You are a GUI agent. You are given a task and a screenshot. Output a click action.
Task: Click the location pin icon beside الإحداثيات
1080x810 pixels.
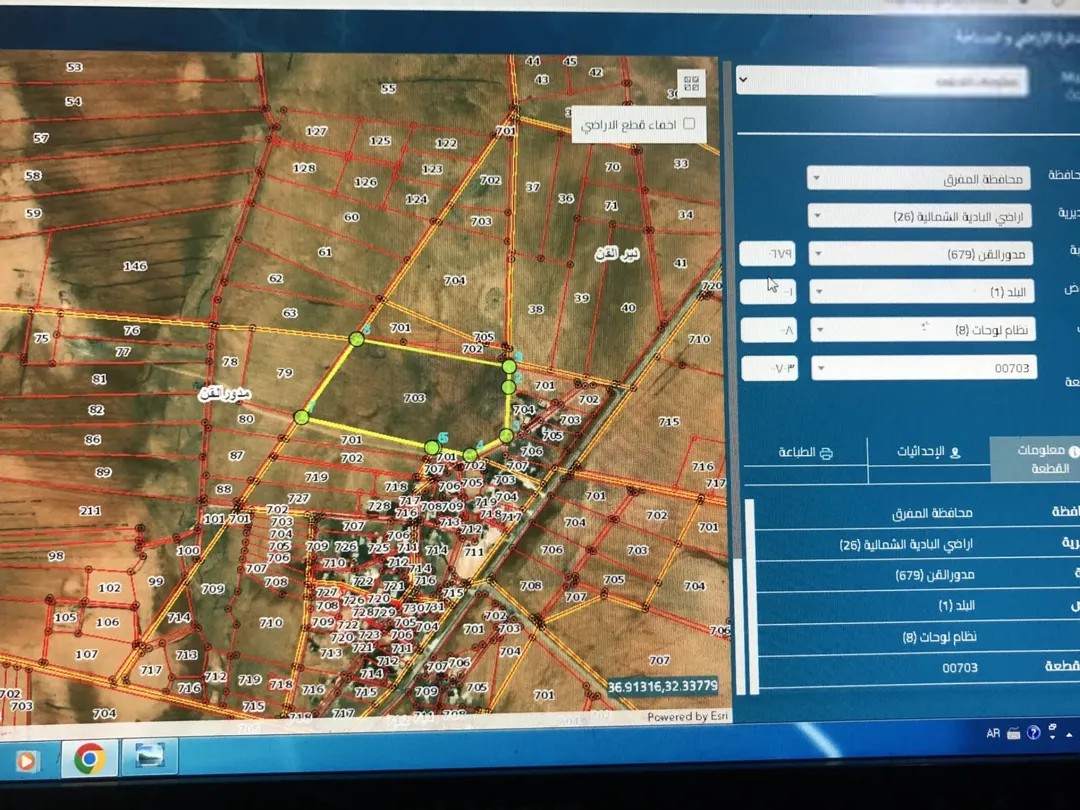click(955, 453)
